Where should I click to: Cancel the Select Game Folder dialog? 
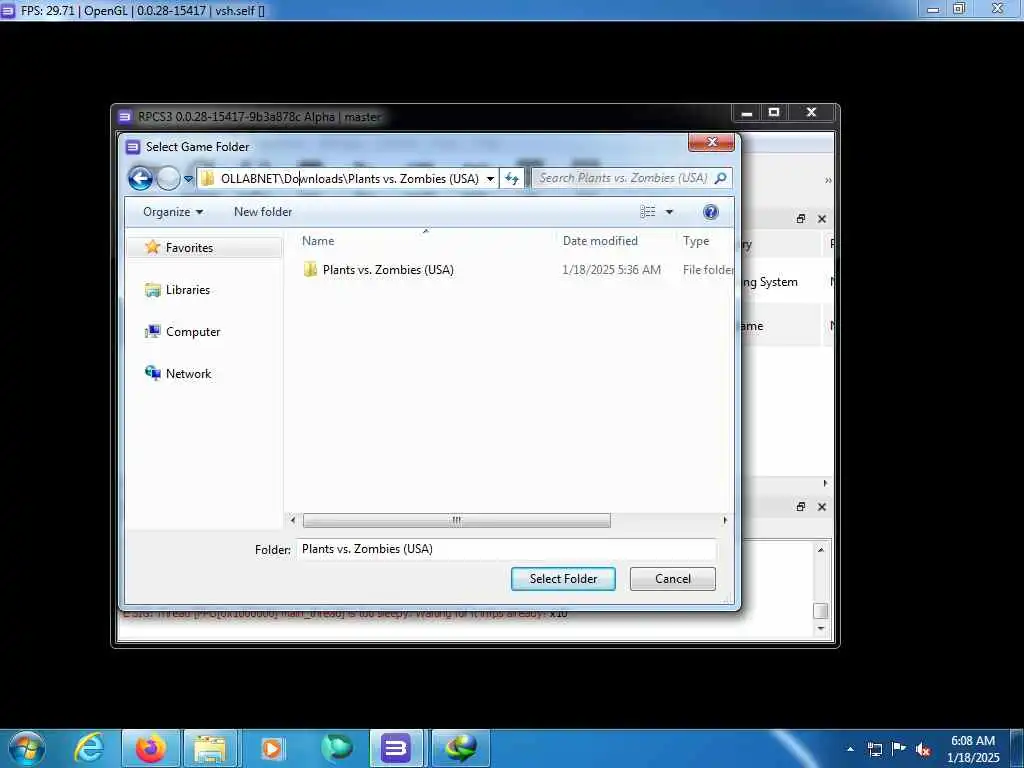click(673, 579)
